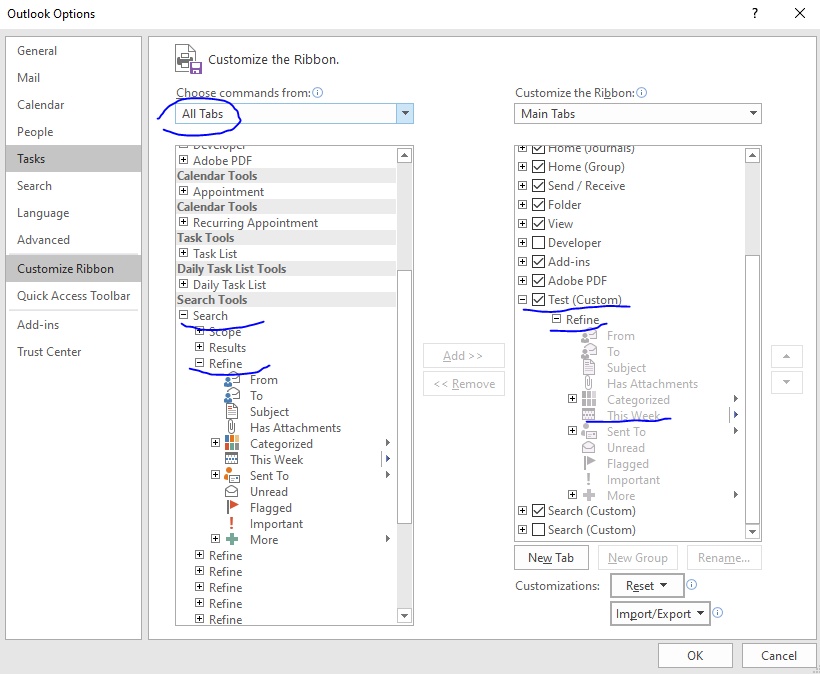Click greyed Unread icon in right list

pyautogui.click(x=589, y=448)
